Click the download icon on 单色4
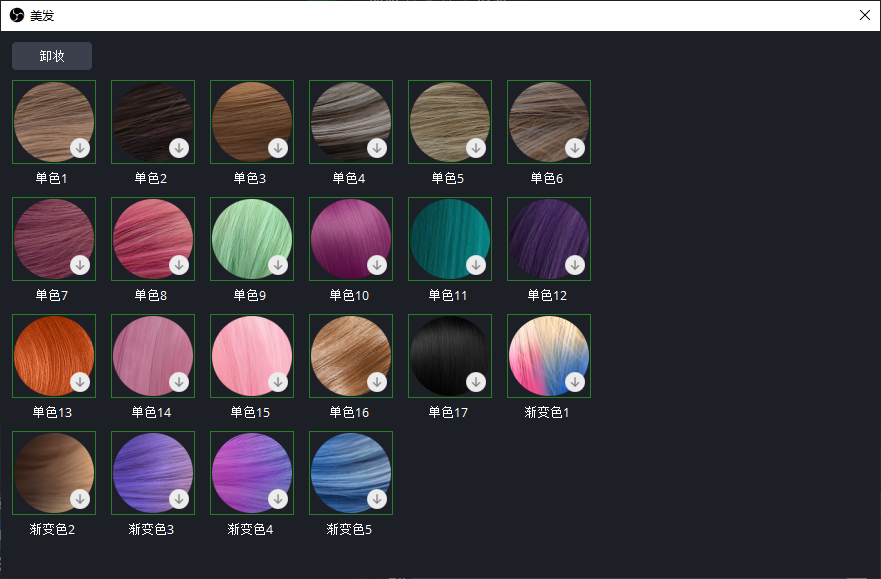Image resolution: width=881 pixels, height=579 pixels. pos(375,147)
